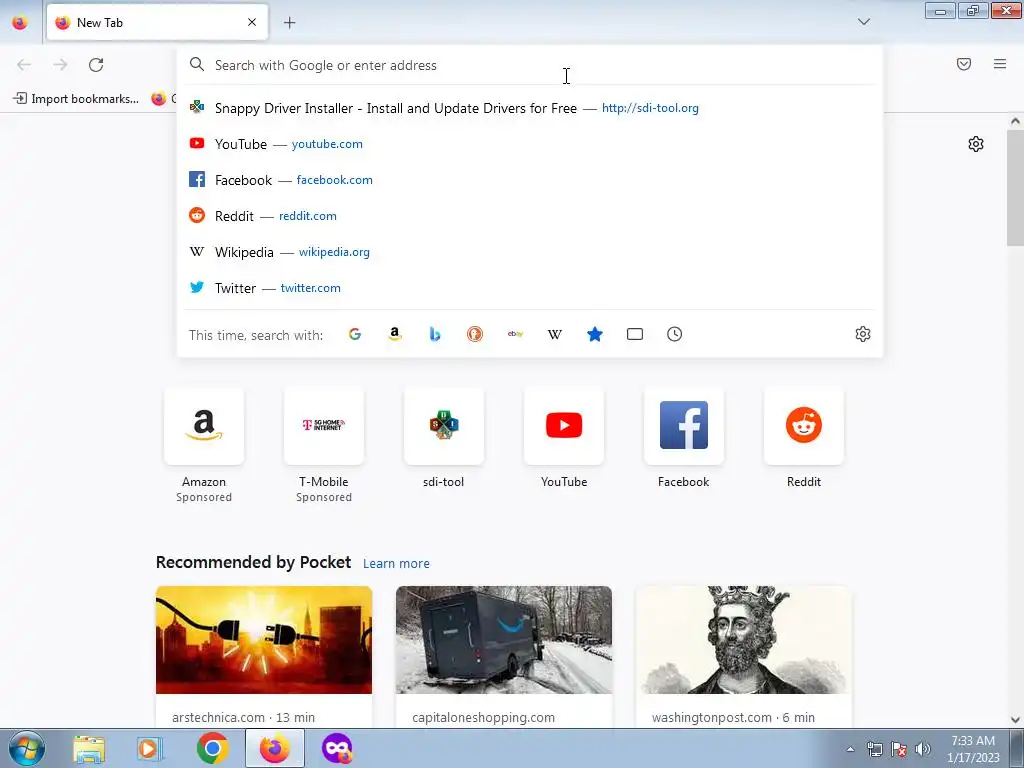Go forward one page
This screenshot has width=1024, height=768.
(60, 65)
